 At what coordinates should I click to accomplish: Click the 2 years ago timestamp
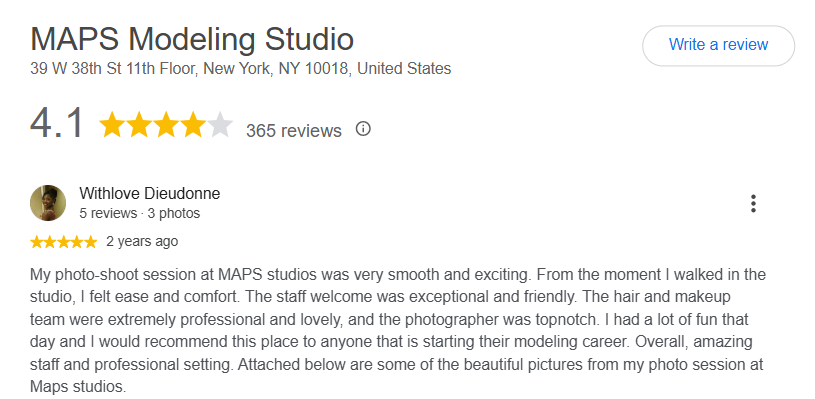coord(142,242)
